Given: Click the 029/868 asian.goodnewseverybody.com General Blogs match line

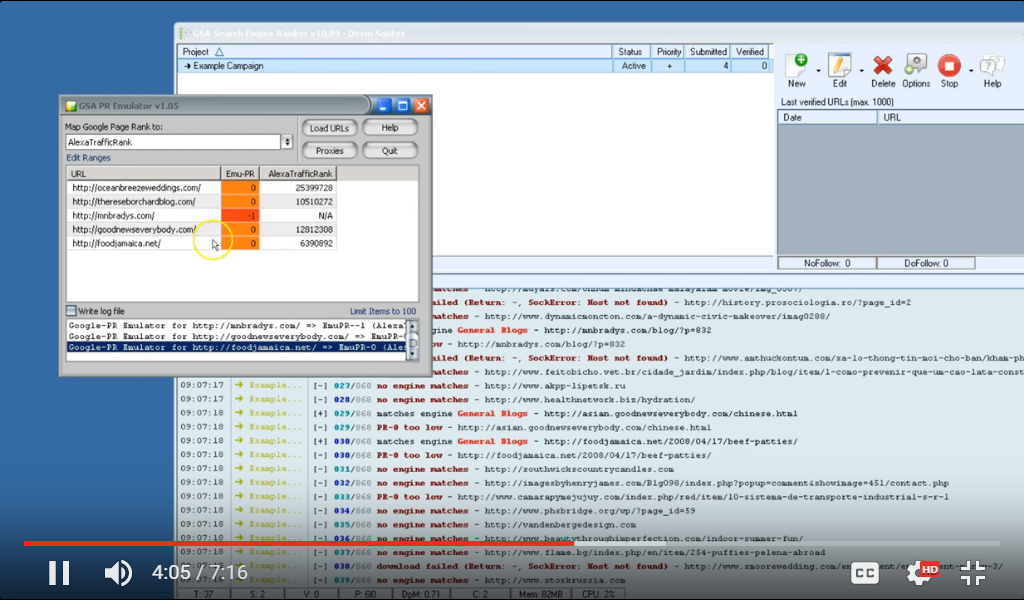Looking at the screenshot, I should [x=488, y=413].
